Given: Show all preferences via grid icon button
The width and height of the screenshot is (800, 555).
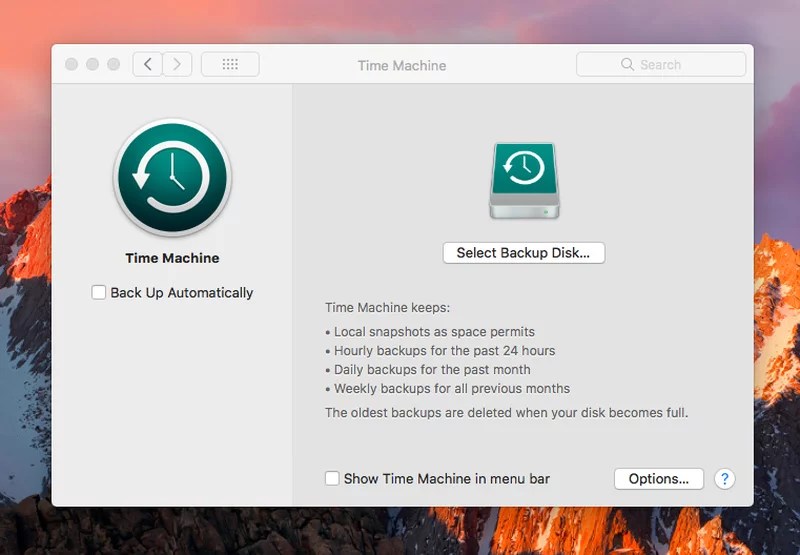Looking at the screenshot, I should click(x=230, y=64).
